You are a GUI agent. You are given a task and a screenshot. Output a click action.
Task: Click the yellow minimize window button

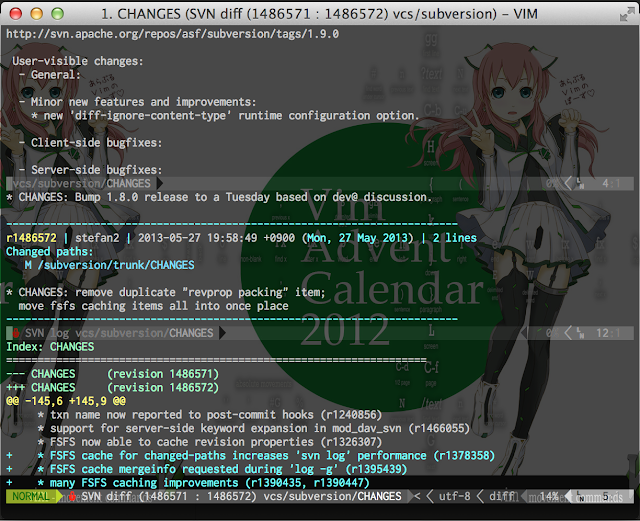pyautogui.click(x=37, y=13)
